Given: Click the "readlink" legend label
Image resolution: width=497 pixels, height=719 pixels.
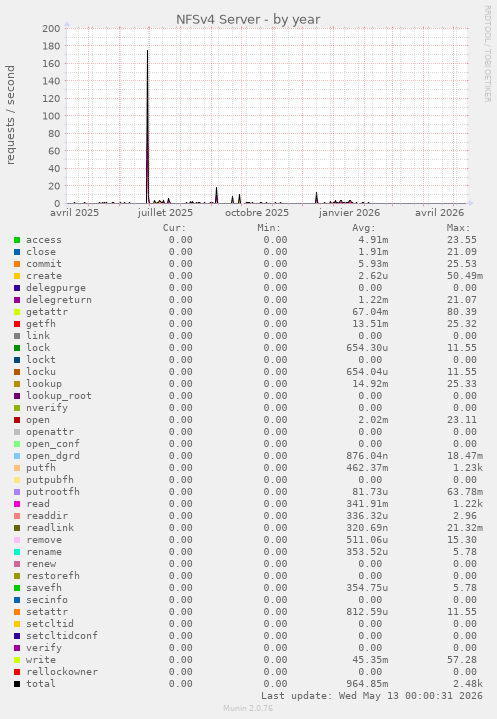Looking at the screenshot, I should pyautogui.click(x=50, y=528).
